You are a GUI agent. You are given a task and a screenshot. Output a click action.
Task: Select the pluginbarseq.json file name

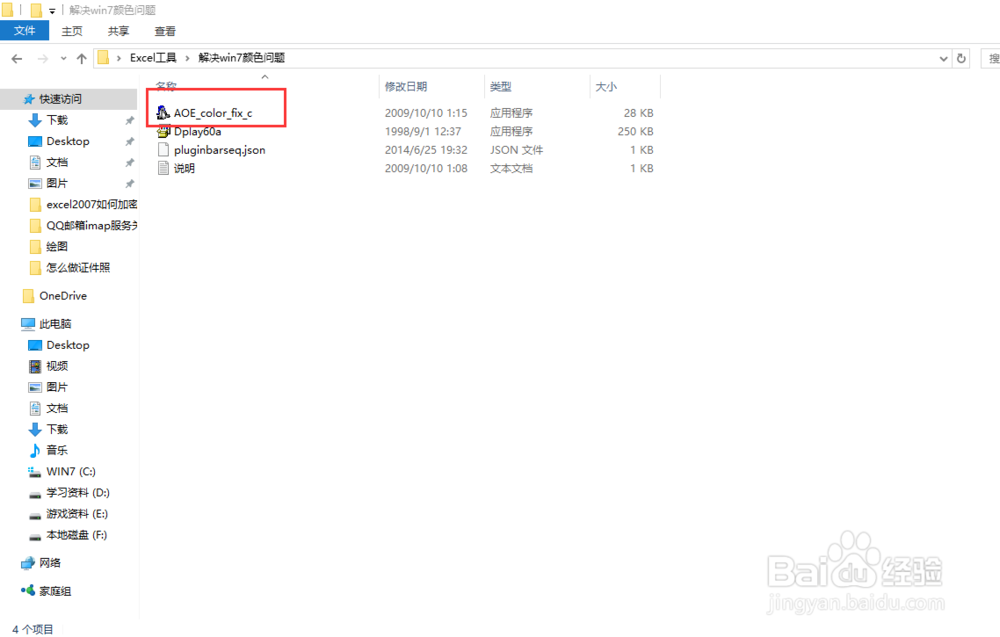(219, 150)
